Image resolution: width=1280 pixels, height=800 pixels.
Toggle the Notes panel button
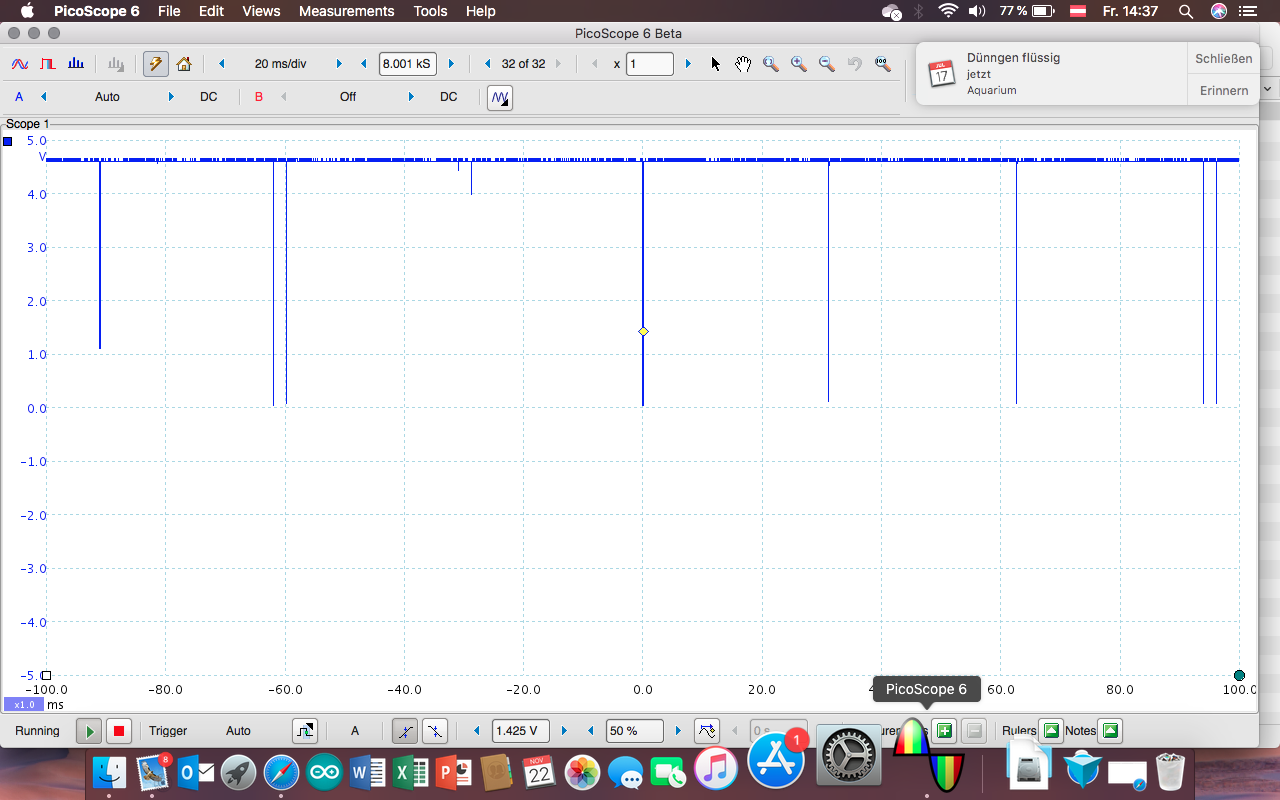[x=1110, y=731]
